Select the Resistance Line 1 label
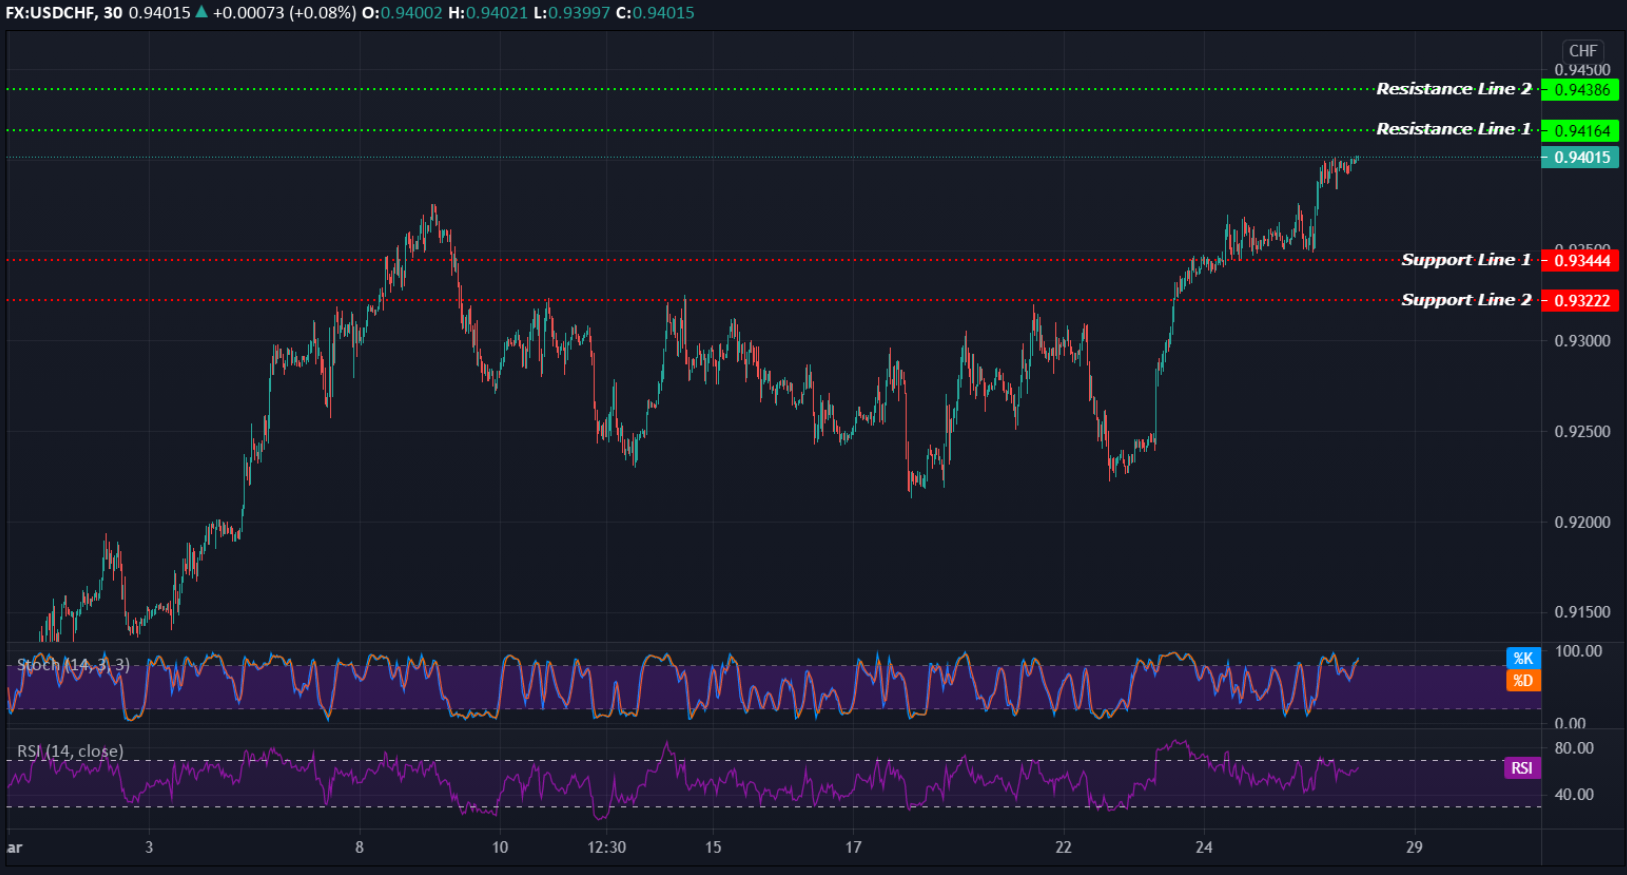 (x=1453, y=129)
